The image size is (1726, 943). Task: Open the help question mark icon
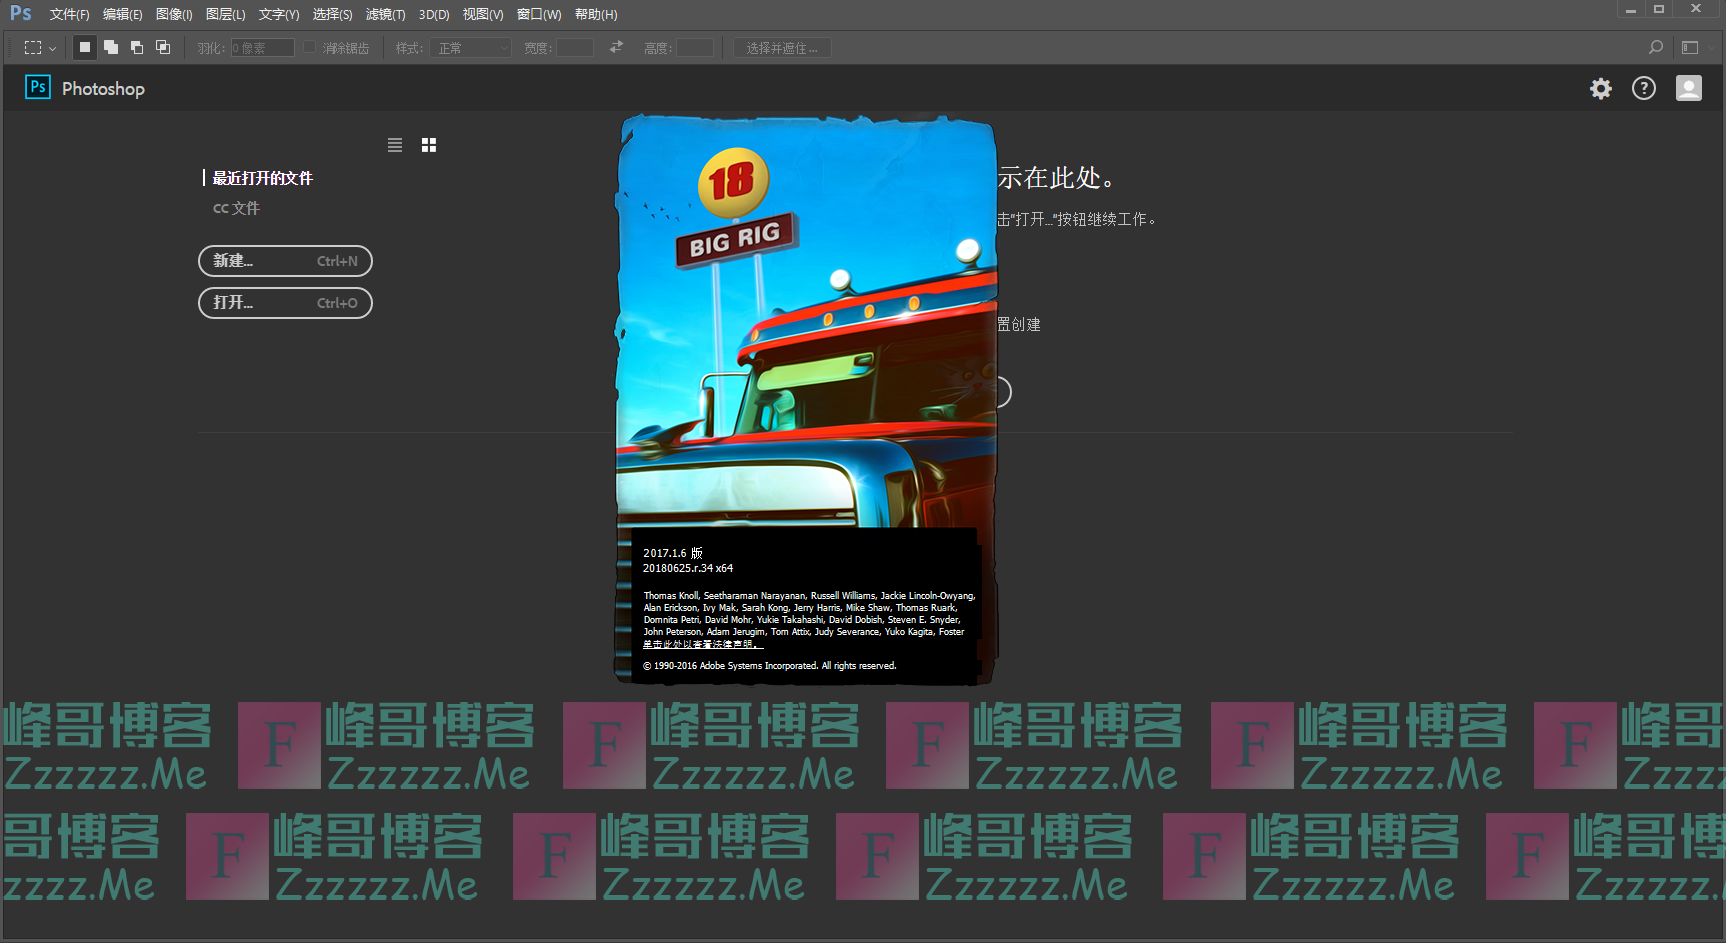[1644, 89]
